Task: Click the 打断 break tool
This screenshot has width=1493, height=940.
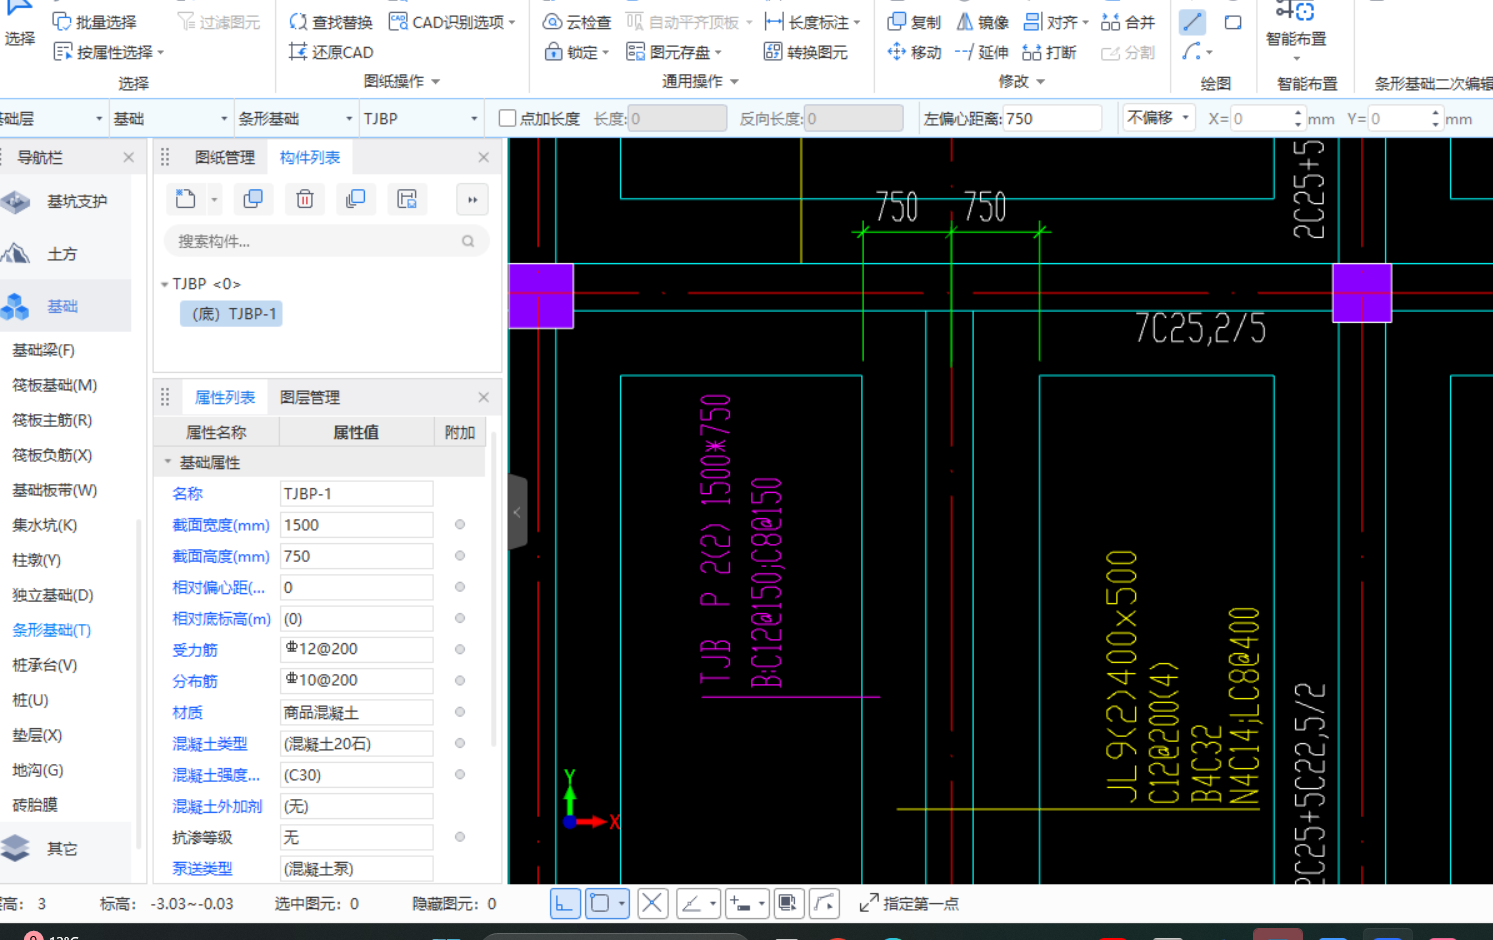Action: point(1049,52)
